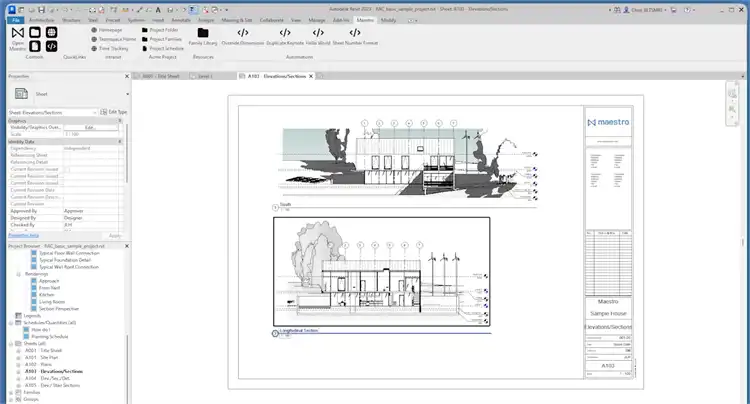This screenshot has height=404, width=750.
Task: Open the File menu
Action: pos(16,20)
